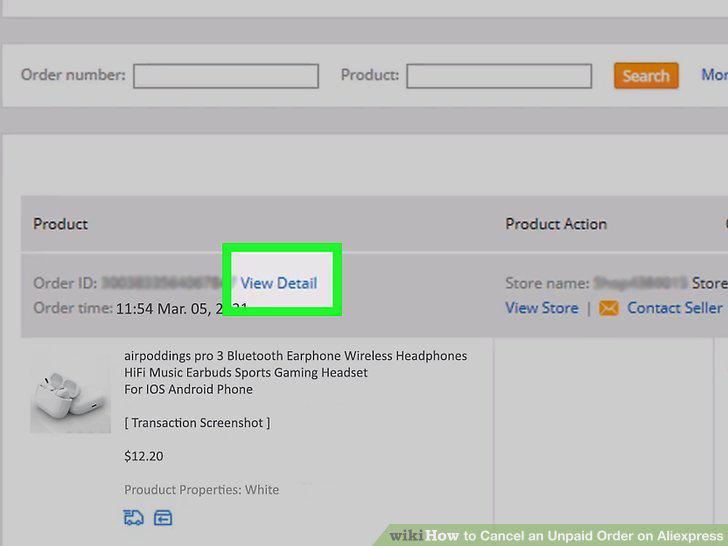Click the orange Search button
The width and height of the screenshot is (728, 546).
click(646, 76)
